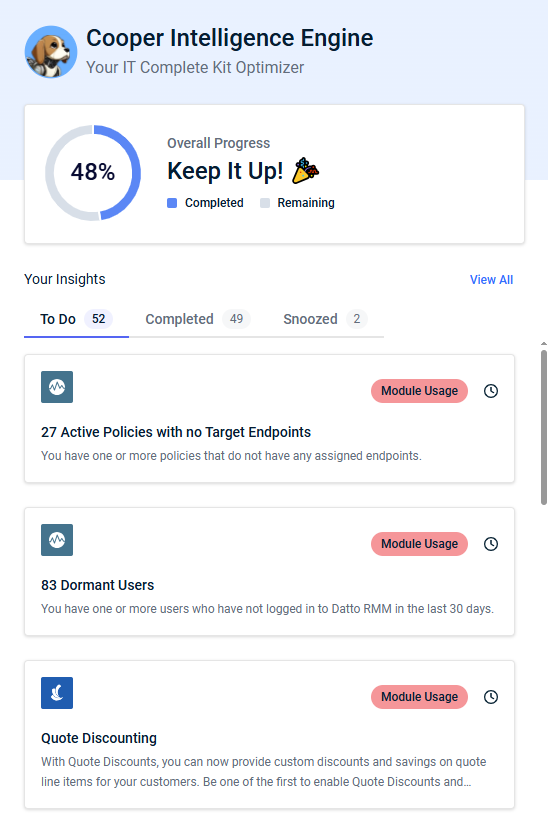Click the Quote Discounting module icon
Screen dimensions: 548x821
[57, 693]
